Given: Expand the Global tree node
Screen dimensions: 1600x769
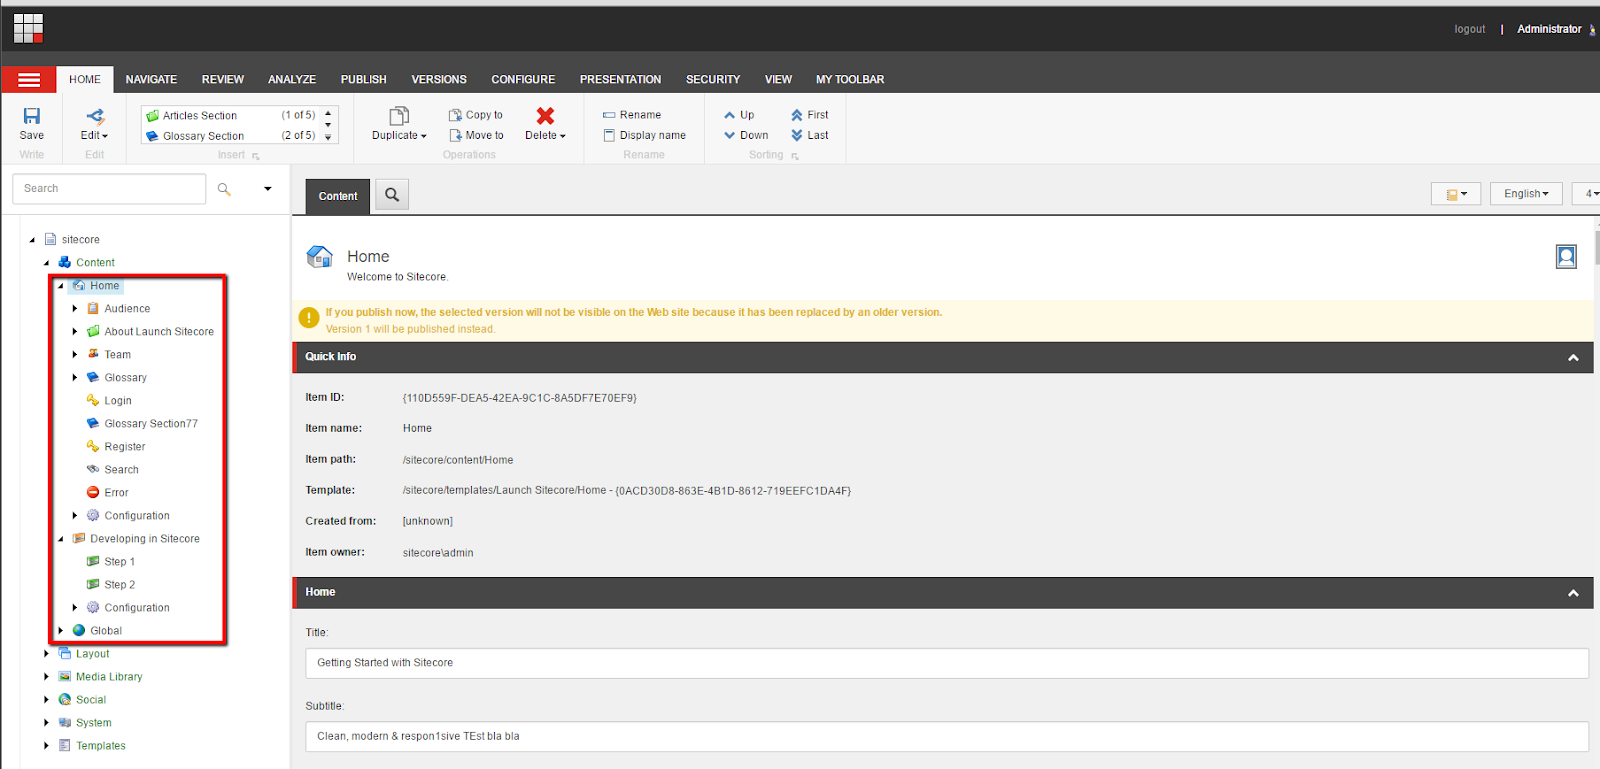Looking at the screenshot, I should coord(61,630).
